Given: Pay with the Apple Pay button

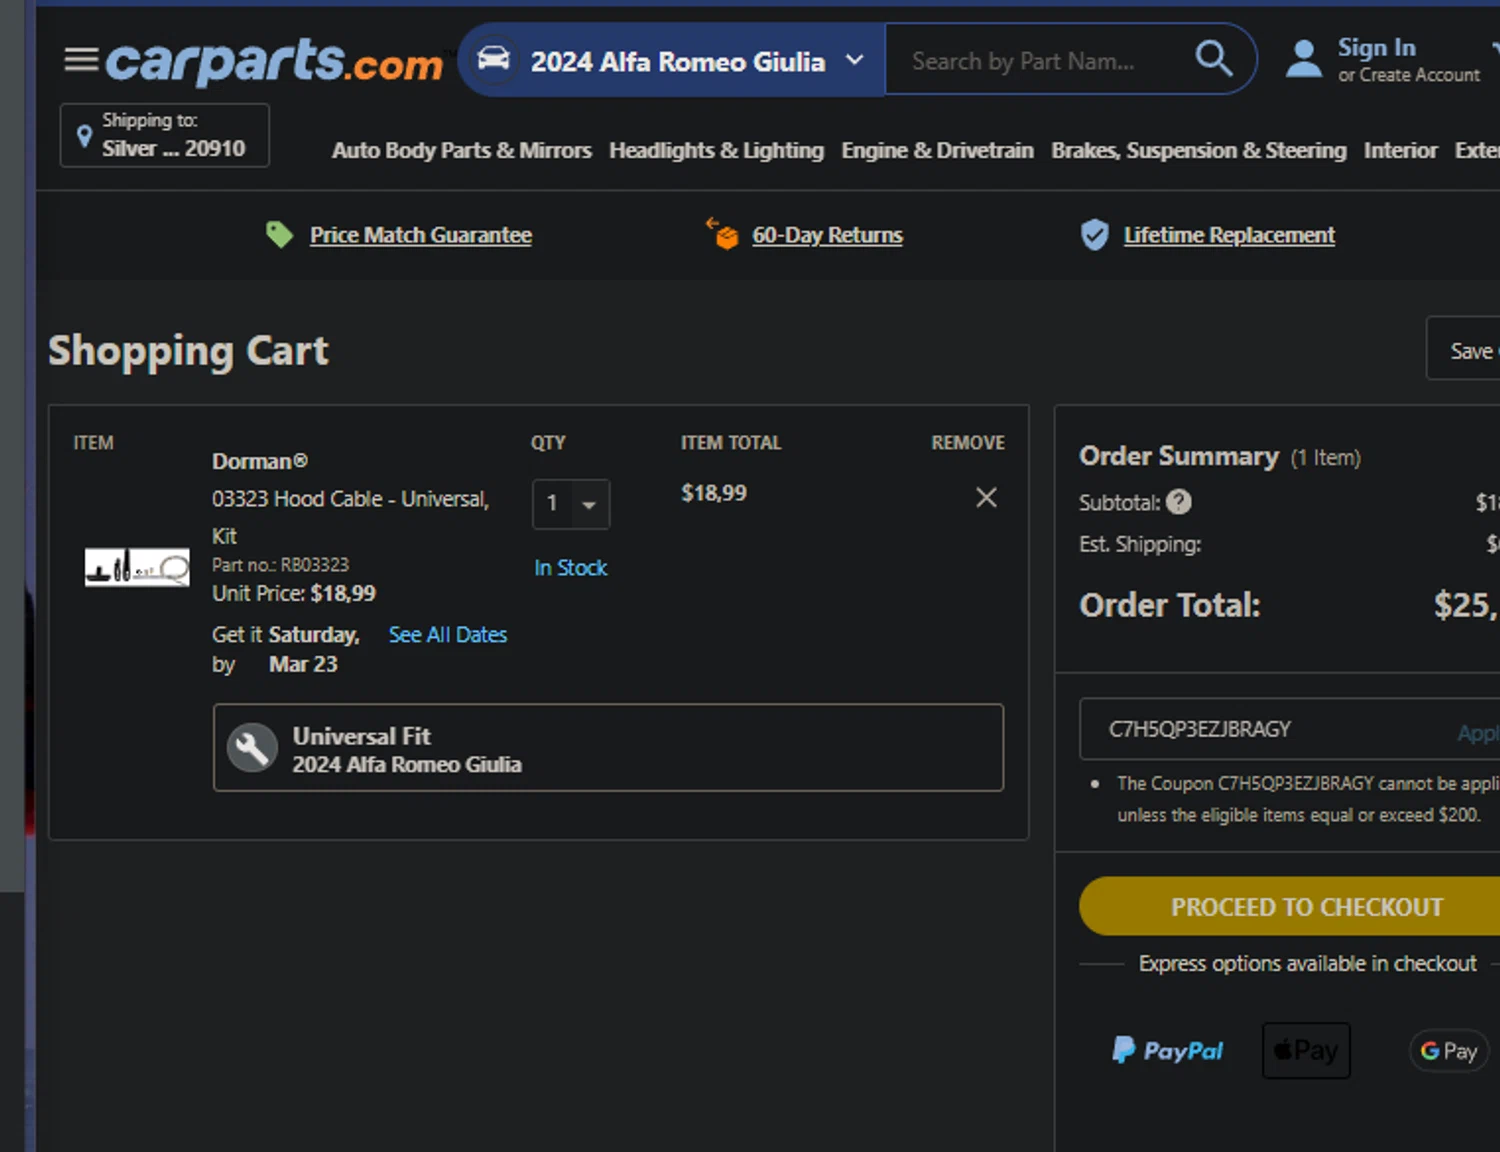Looking at the screenshot, I should click(x=1306, y=1050).
